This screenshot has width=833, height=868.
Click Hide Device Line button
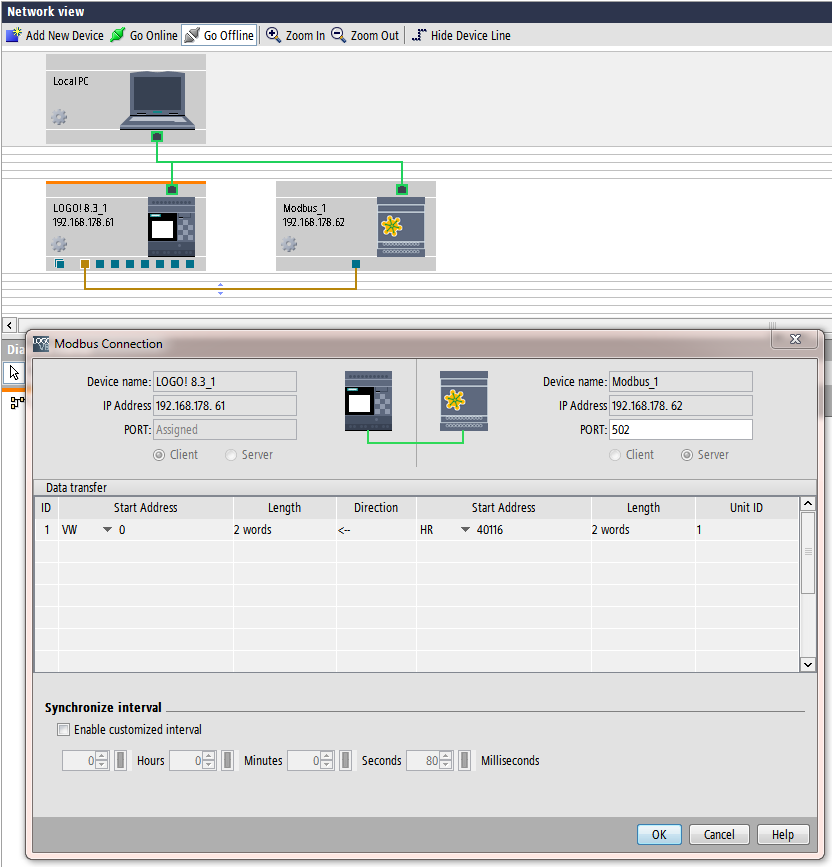pos(461,35)
